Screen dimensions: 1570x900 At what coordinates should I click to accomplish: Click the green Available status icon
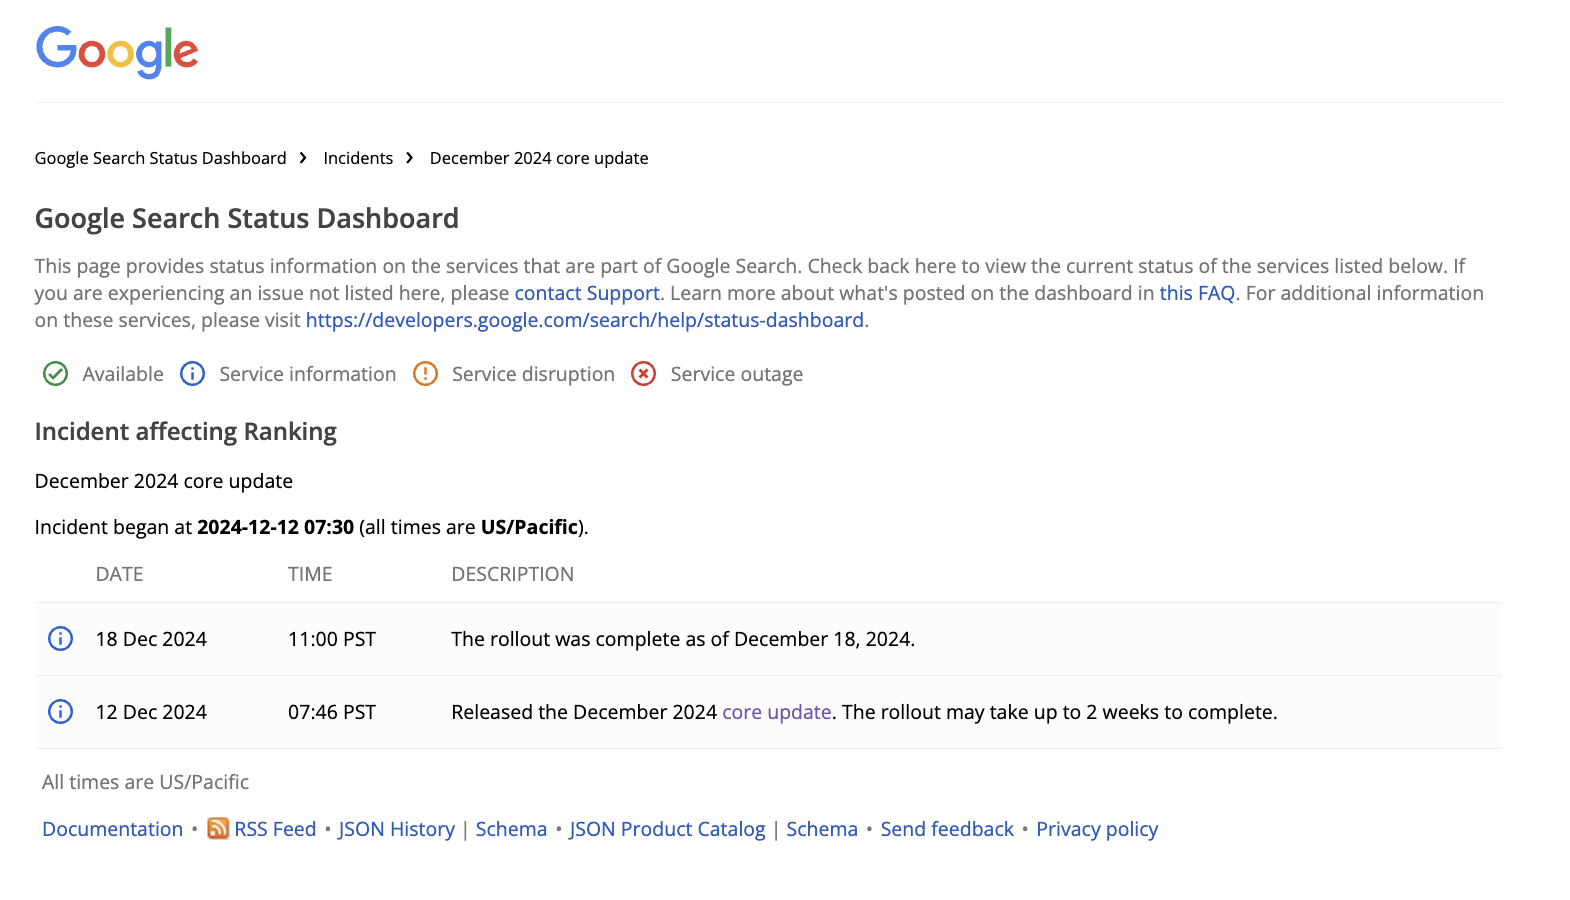[x=55, y=374]
